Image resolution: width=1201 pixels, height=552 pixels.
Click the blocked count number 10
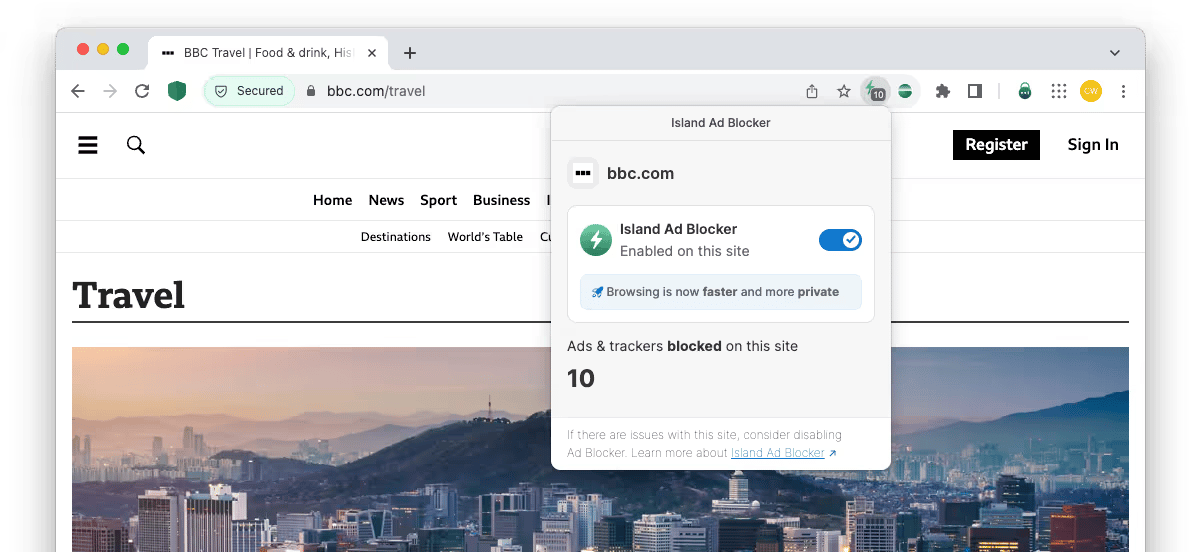click(x=581, y=379)
